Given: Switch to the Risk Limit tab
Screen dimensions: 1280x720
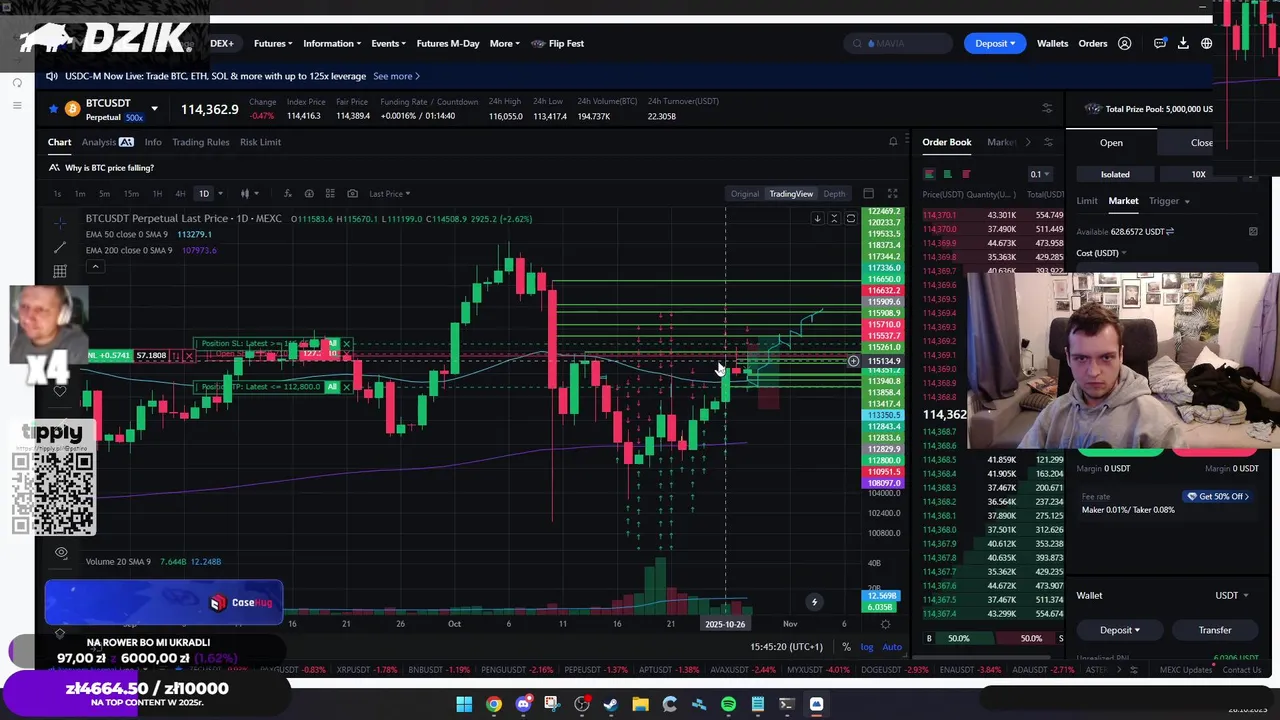Looking at the screenshot, I should click(260, 142).
